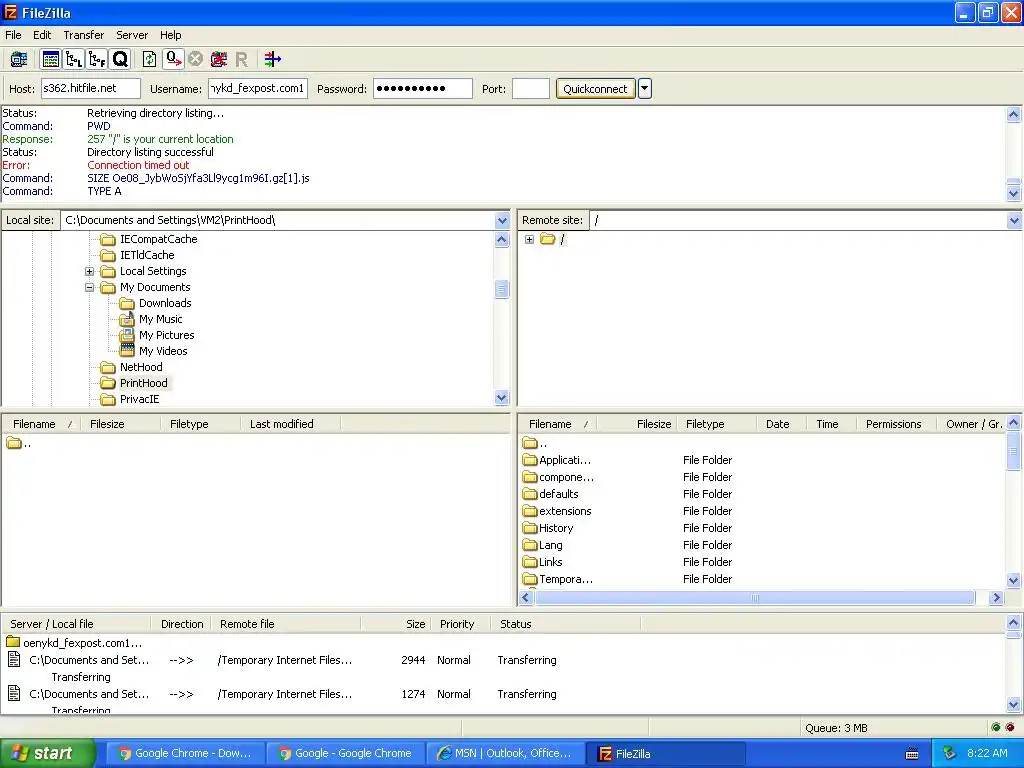Viewport: 1024px width, 768px height.
Task: Click scroll down arrow of local tree
Action: (502, 397)
